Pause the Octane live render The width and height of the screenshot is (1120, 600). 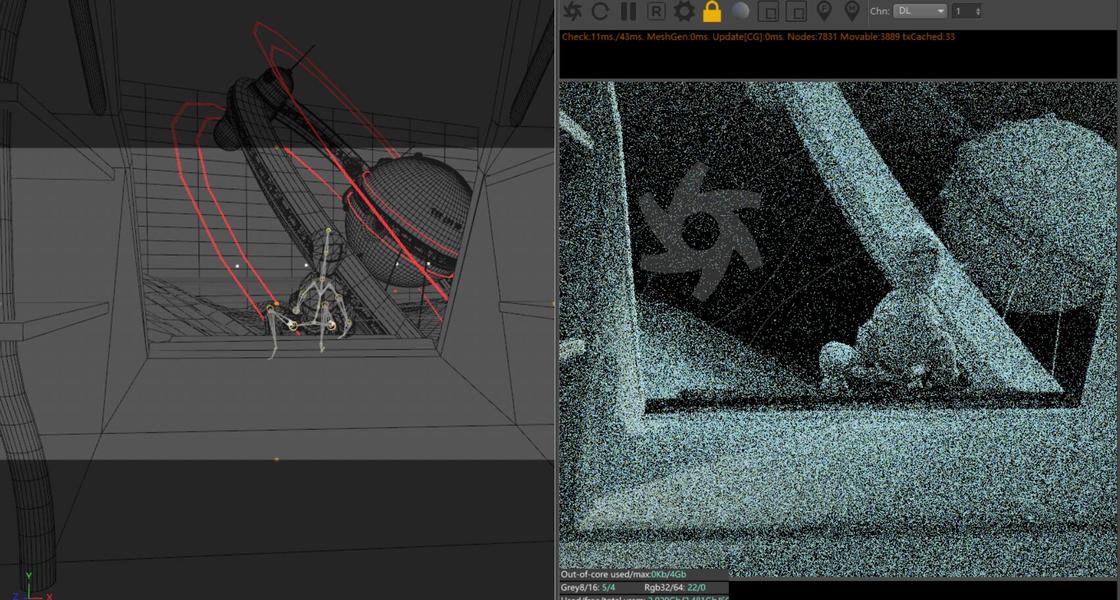pyautogui.click(x=628, y=11)
